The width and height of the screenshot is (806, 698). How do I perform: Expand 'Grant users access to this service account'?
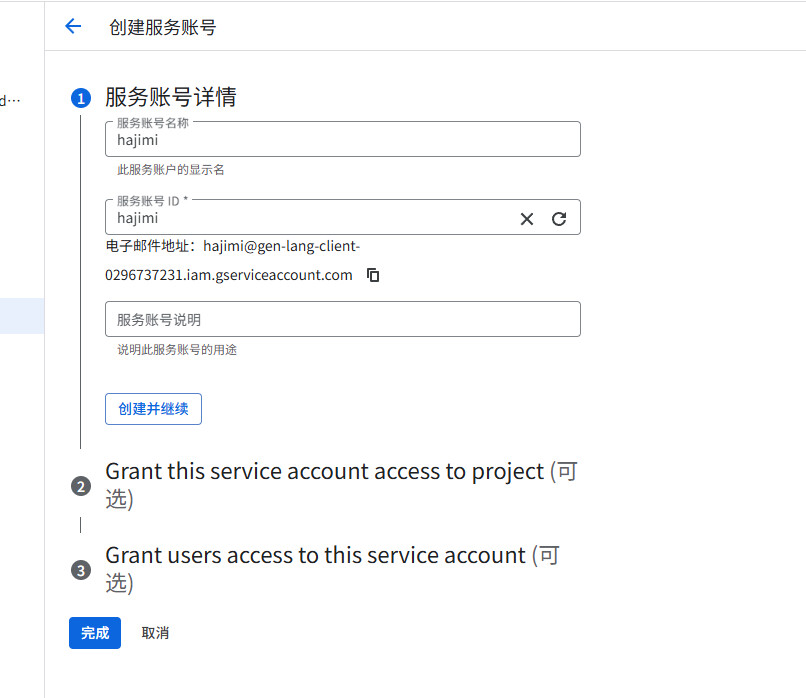click(x=315, y=556)
